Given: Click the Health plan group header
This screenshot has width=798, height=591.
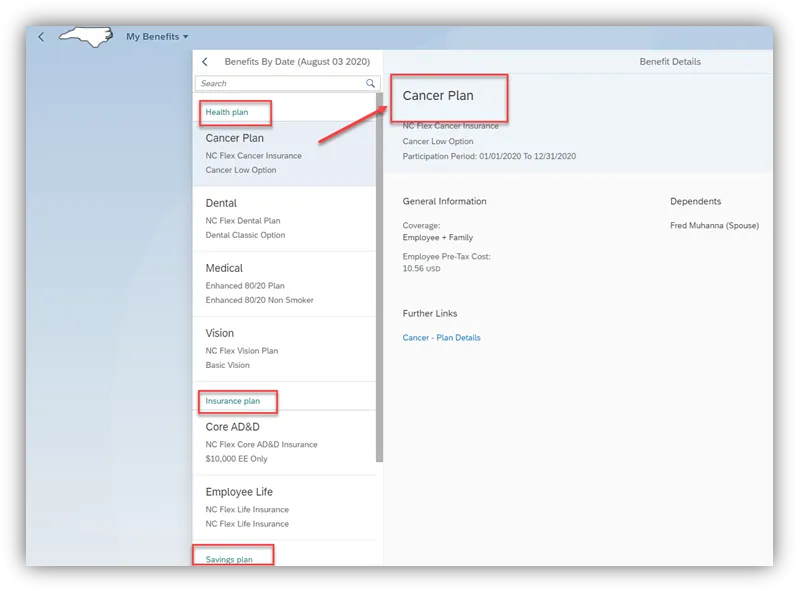Looking at the screenshot, I should 227,112.
